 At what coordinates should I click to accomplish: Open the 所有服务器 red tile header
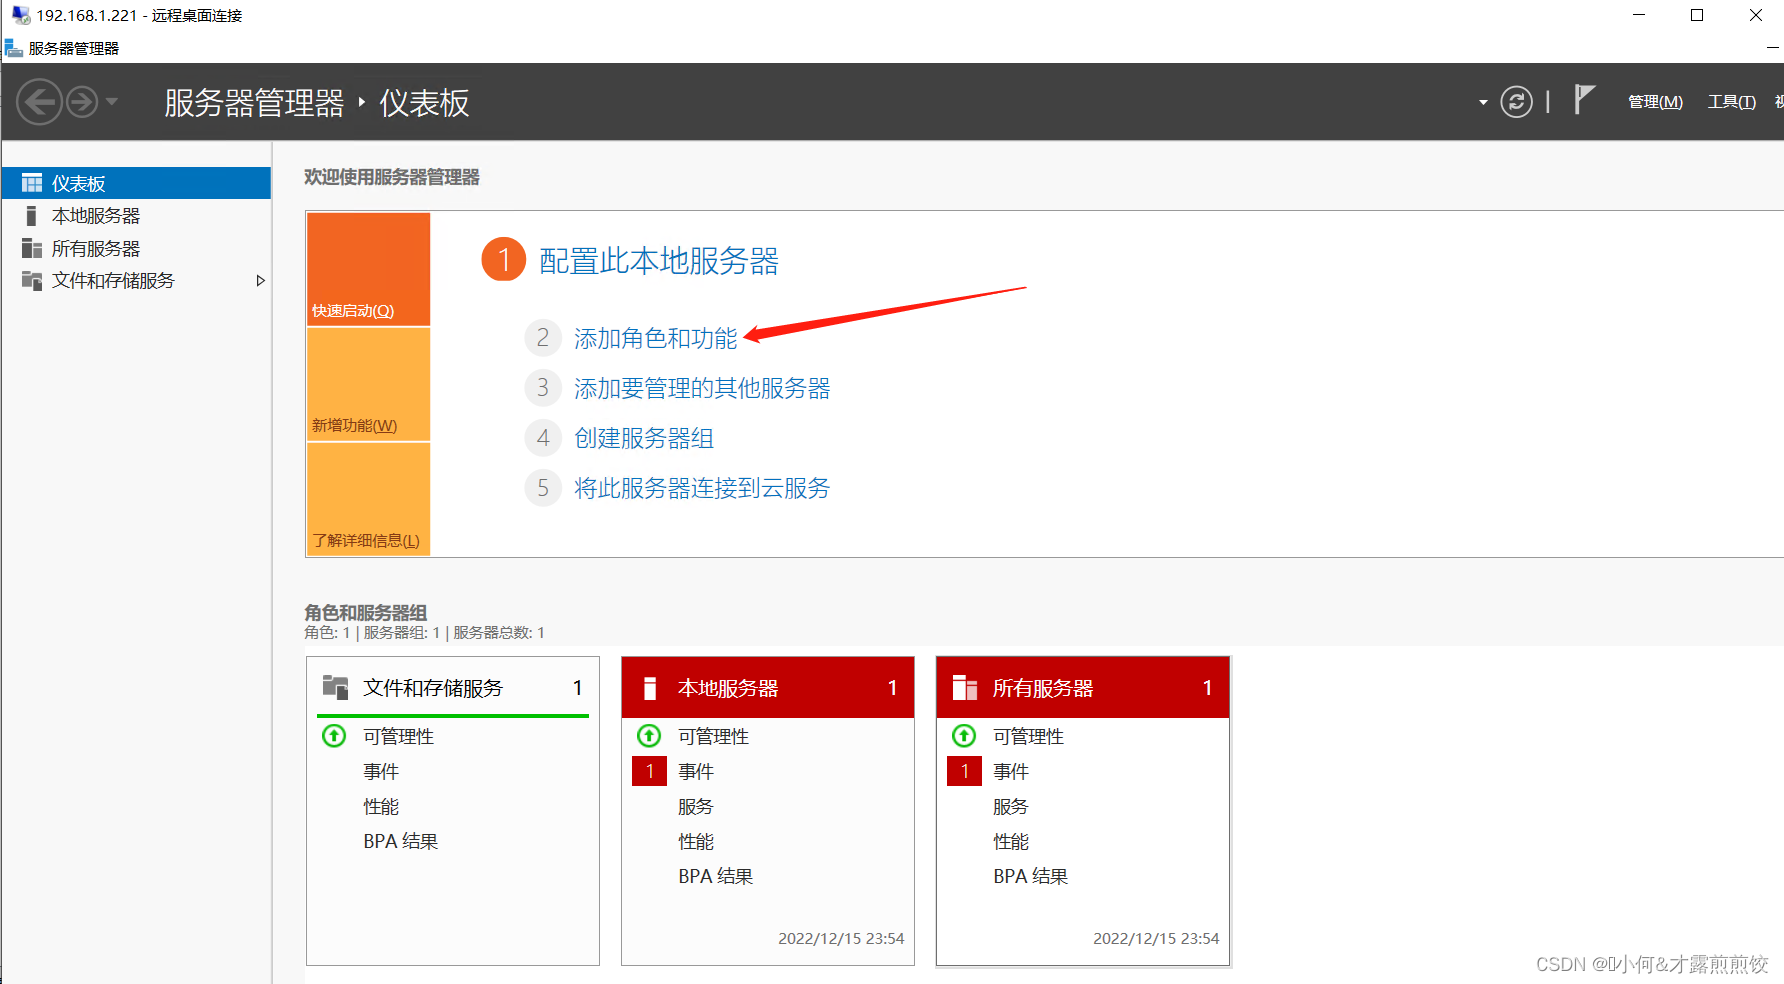pos(1083,688)
